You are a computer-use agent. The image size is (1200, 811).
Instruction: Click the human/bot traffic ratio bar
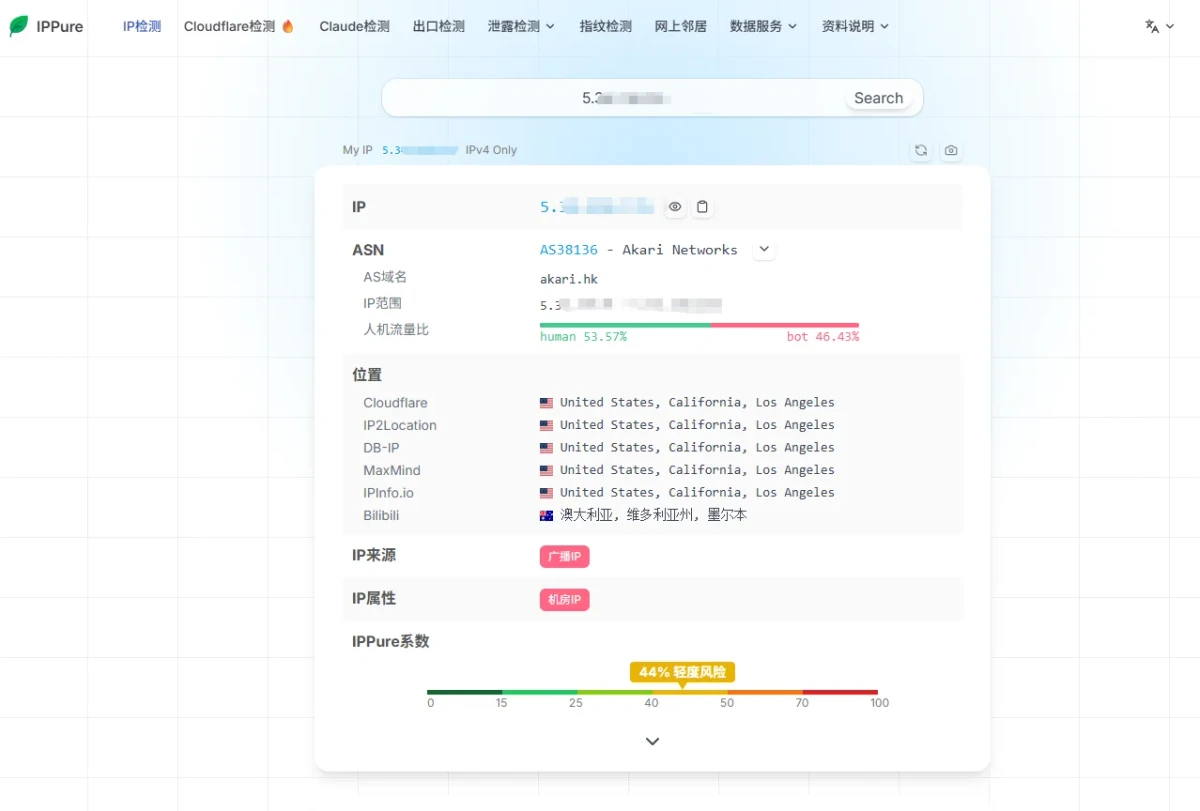pyautogui.click(x=699, y=325)
